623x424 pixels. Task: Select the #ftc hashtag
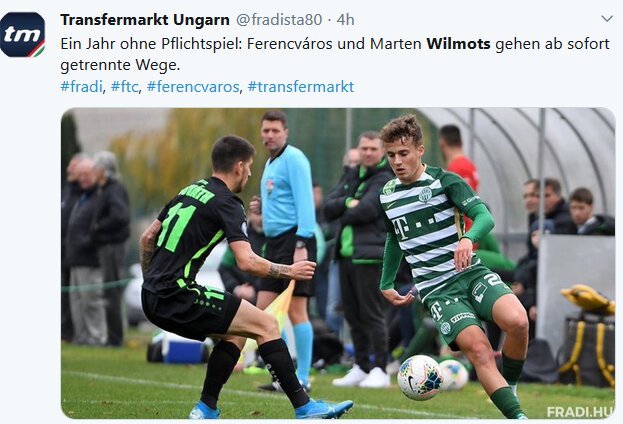(x=124, y=87)
